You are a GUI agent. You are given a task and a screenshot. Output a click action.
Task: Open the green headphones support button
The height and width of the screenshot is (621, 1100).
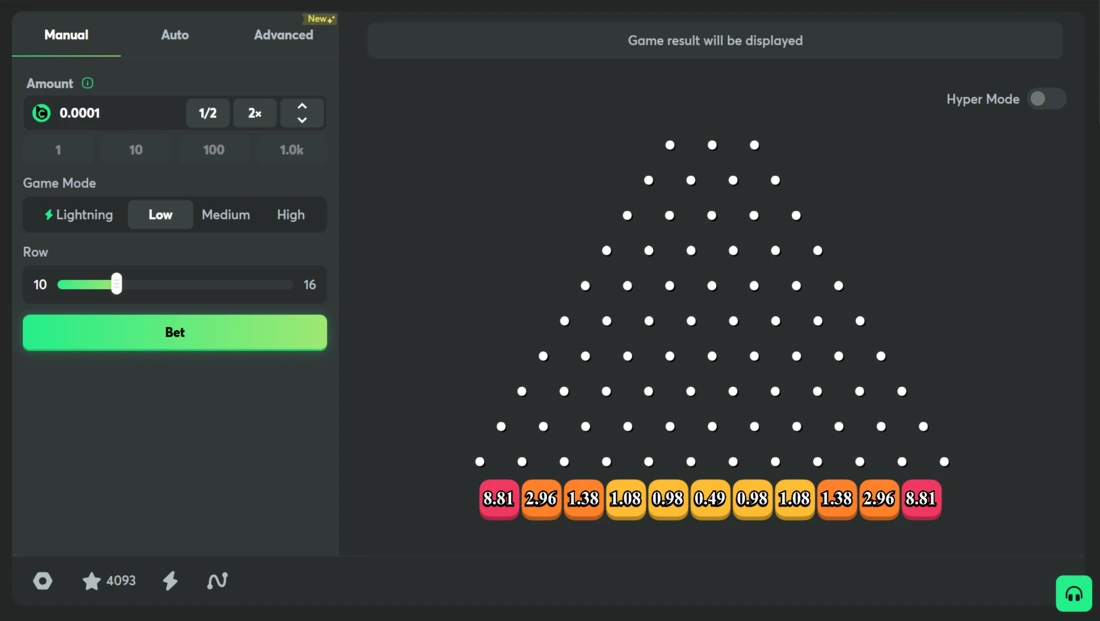[x=1073, y=593]
